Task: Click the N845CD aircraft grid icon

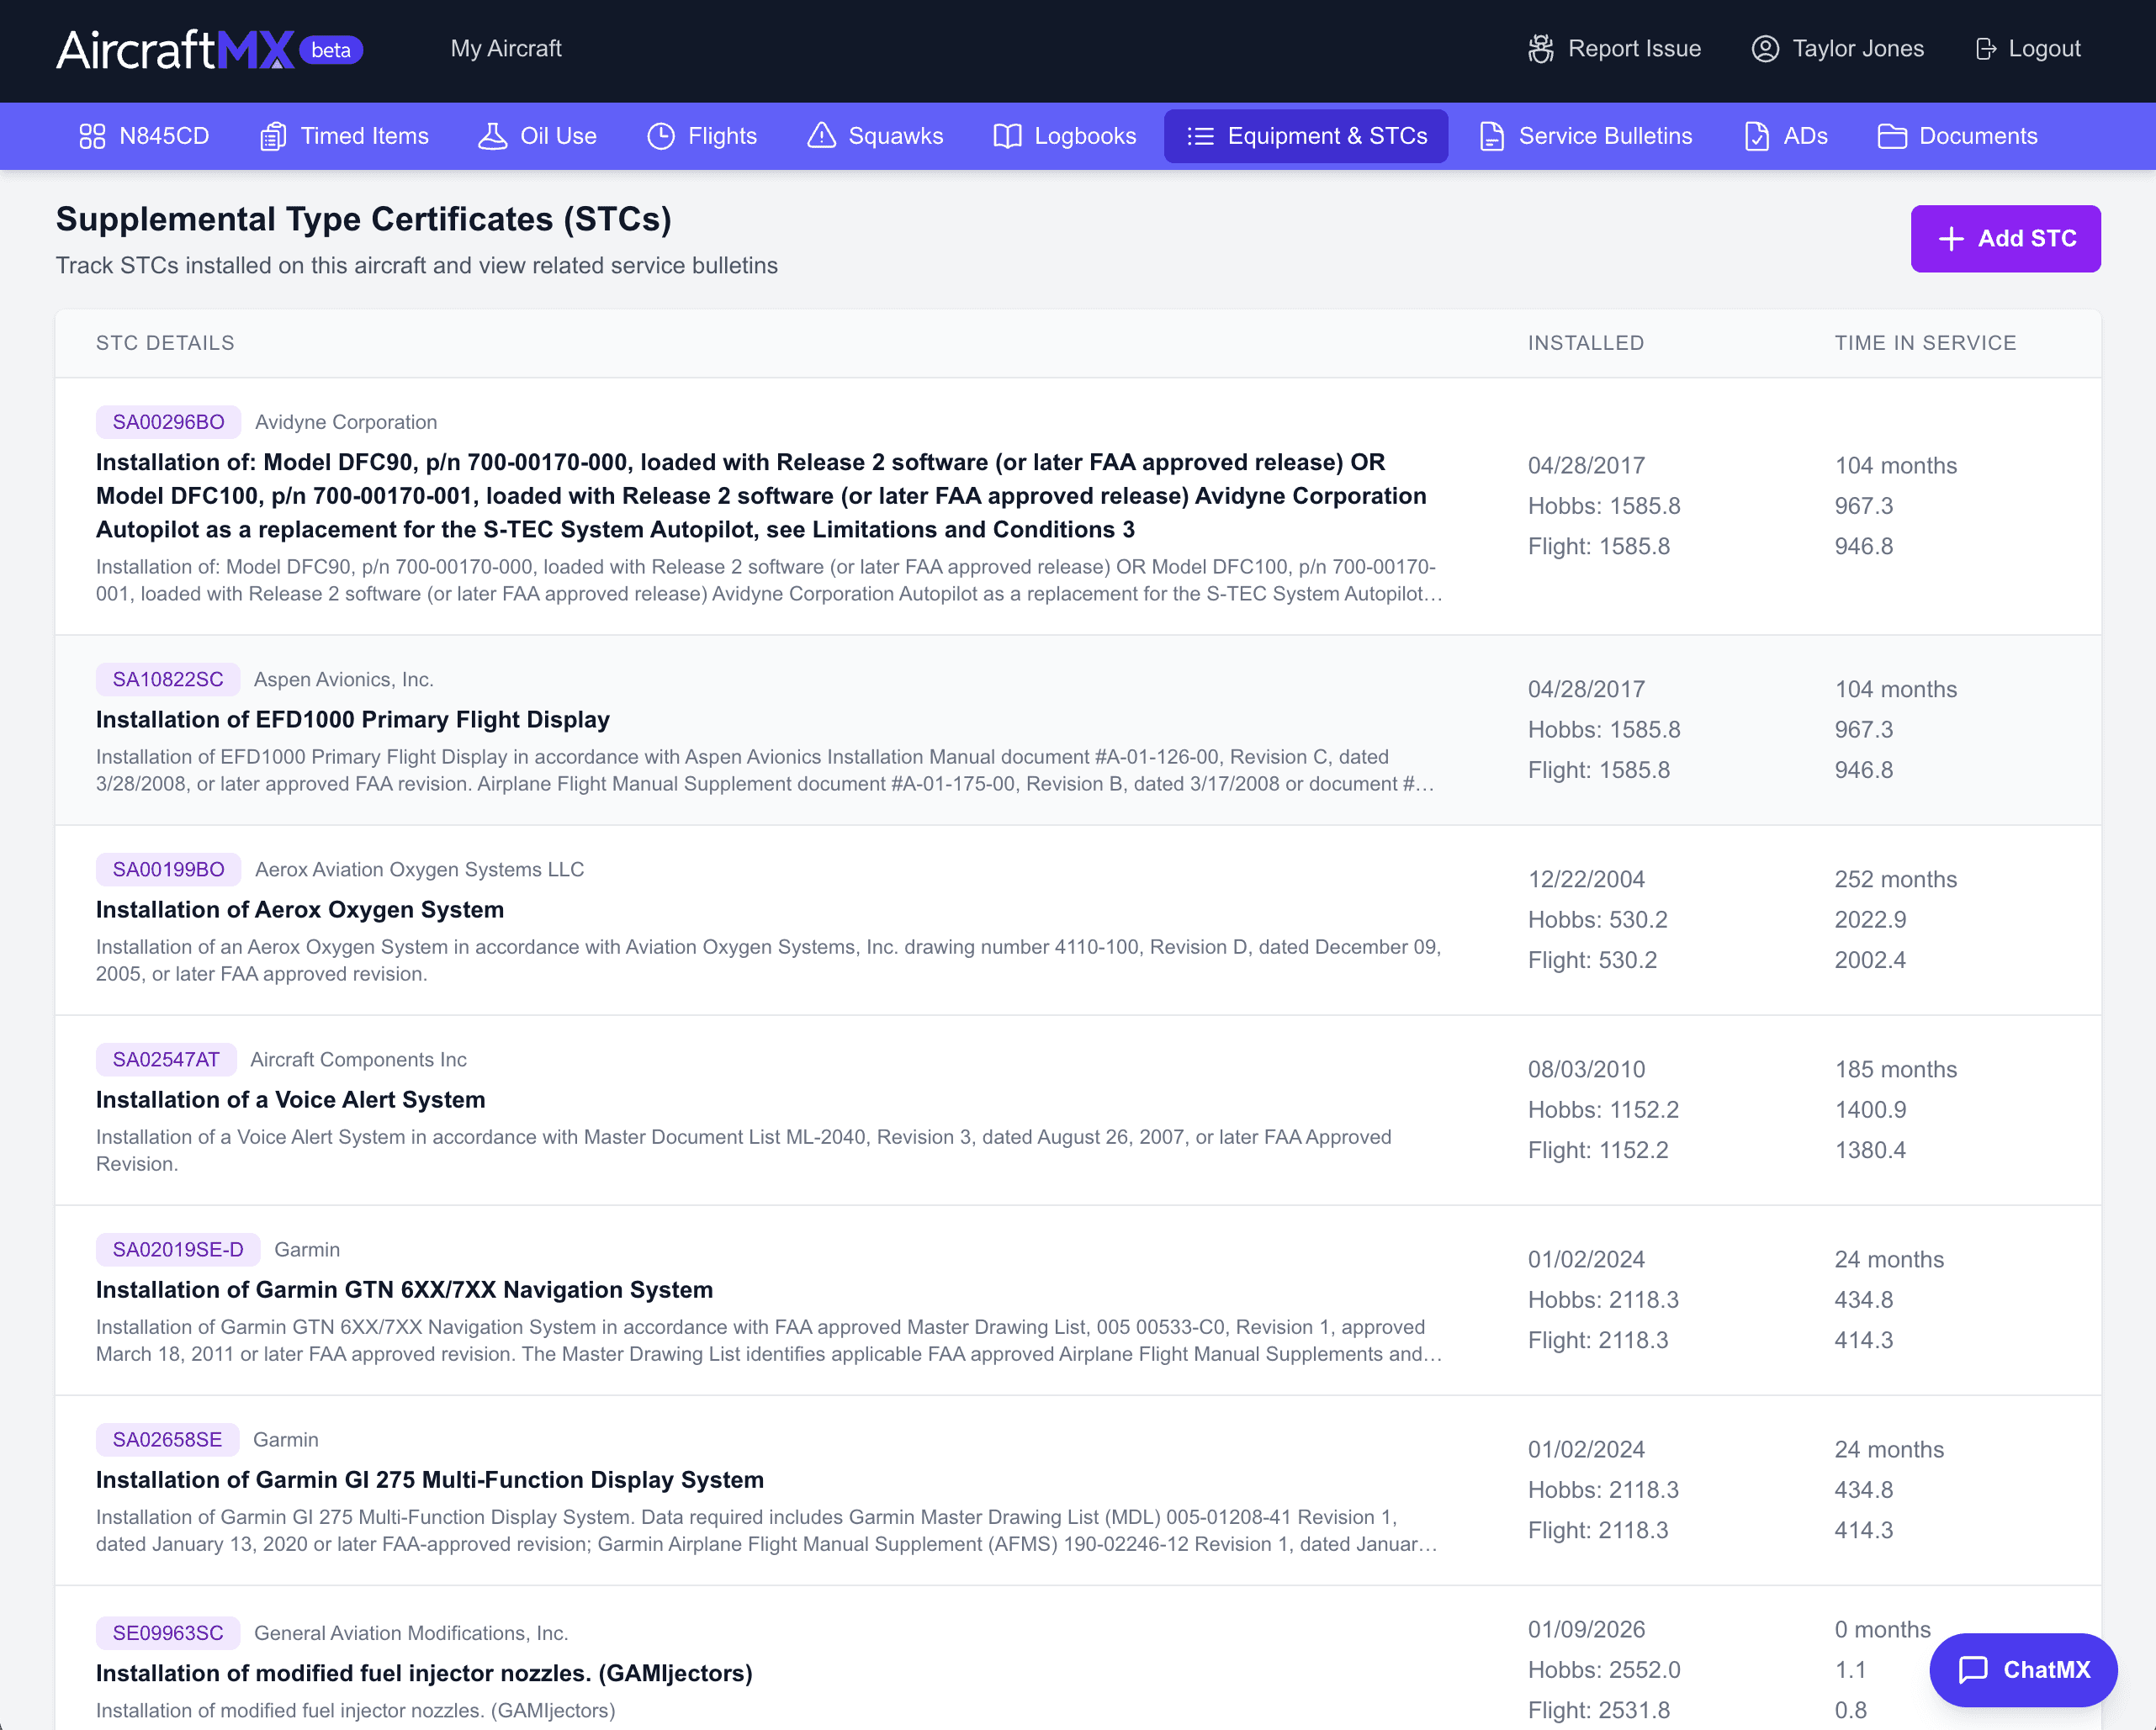Action: pyautogui.click(x=92, y=136)
